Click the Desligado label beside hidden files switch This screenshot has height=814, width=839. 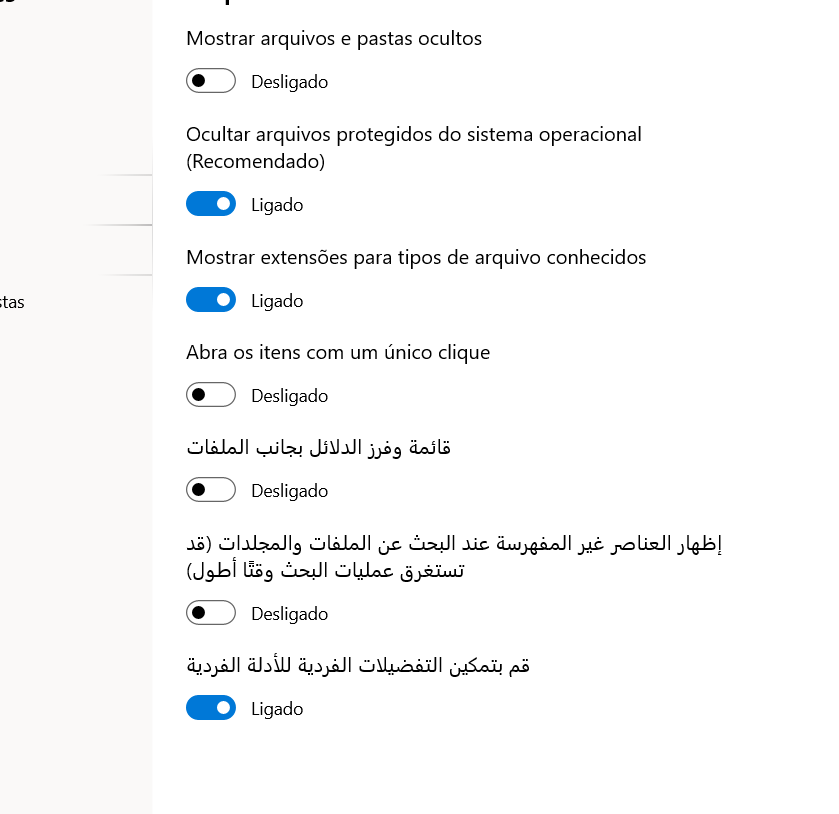click(x=289, y=82)
